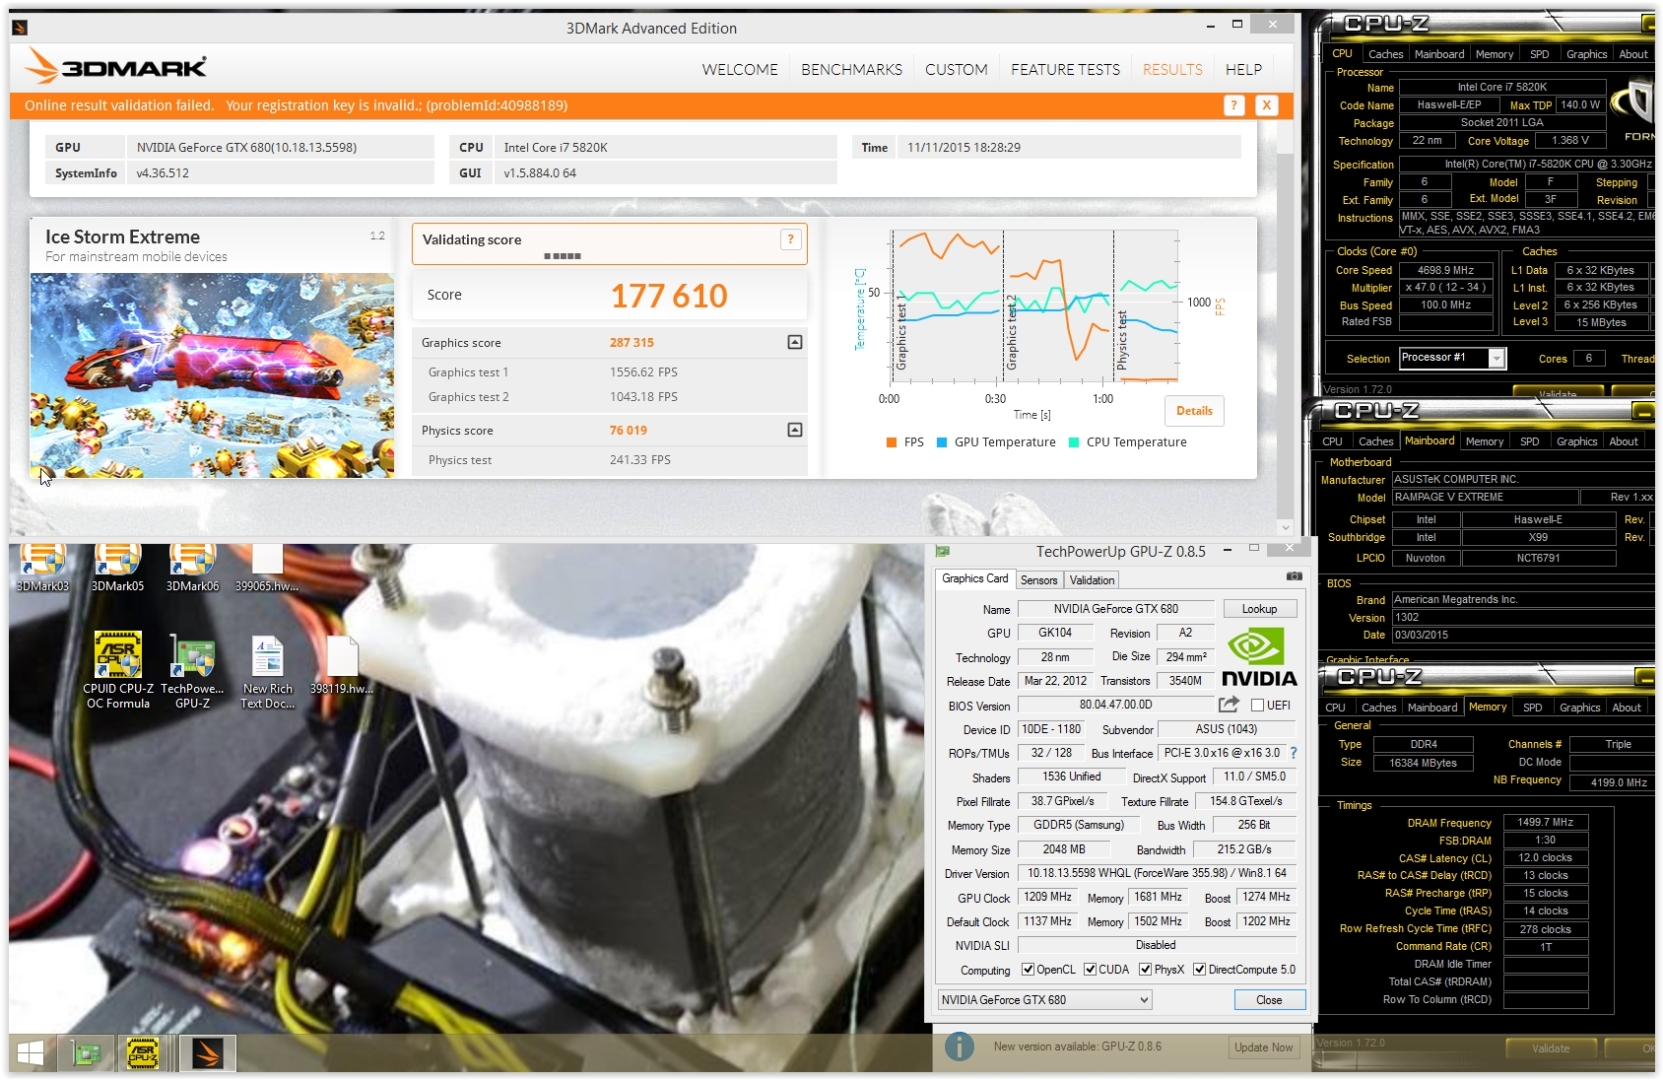Viewport: 1663px width, 1080px height.
Task: Click the GPU-Z Name field value
Action: click(x=1116, y=608)
